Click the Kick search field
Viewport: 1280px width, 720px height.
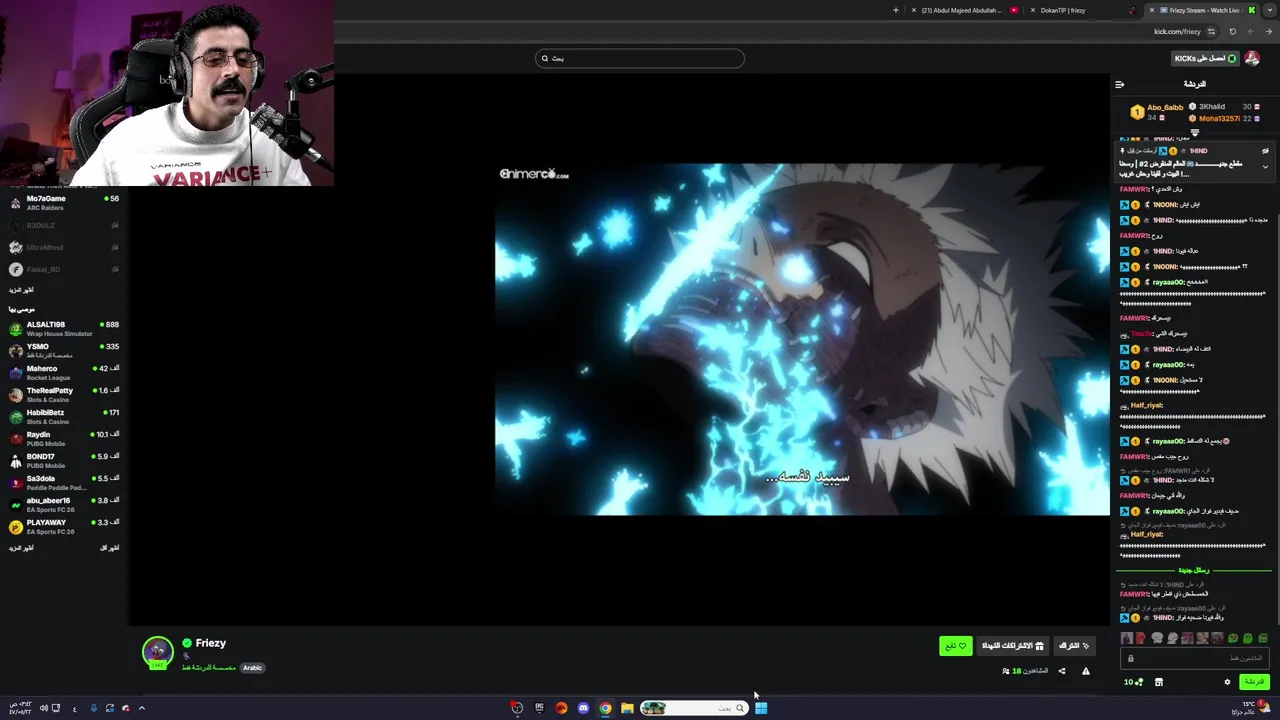click(x=640, y=58)
